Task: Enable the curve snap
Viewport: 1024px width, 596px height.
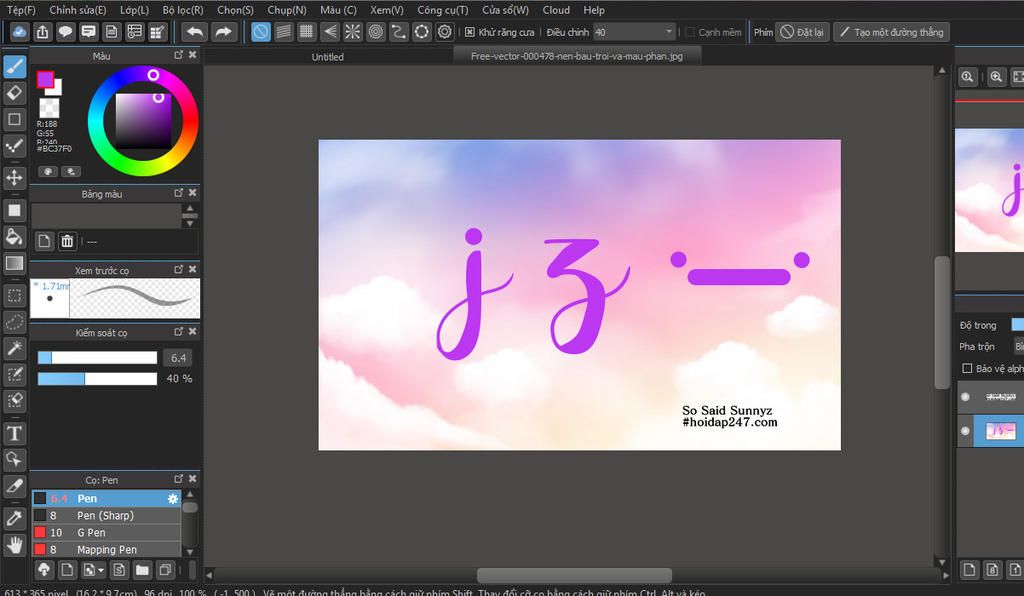Action: click(x=398, y=31)
